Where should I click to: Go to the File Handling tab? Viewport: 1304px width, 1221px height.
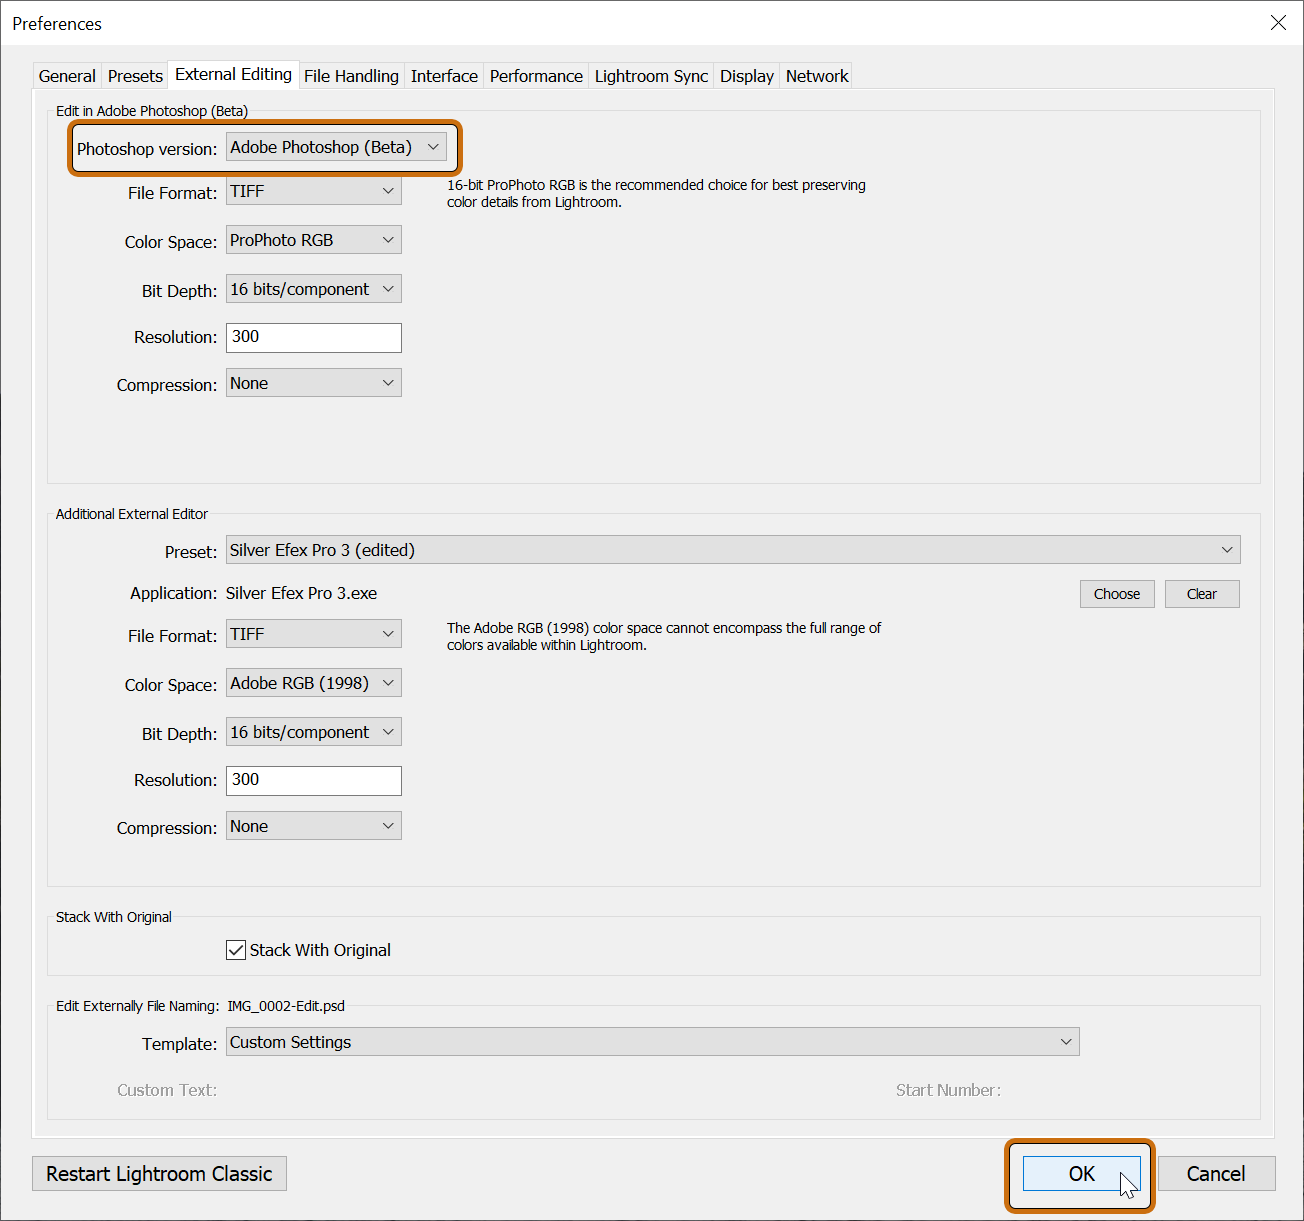coord(351,76)
